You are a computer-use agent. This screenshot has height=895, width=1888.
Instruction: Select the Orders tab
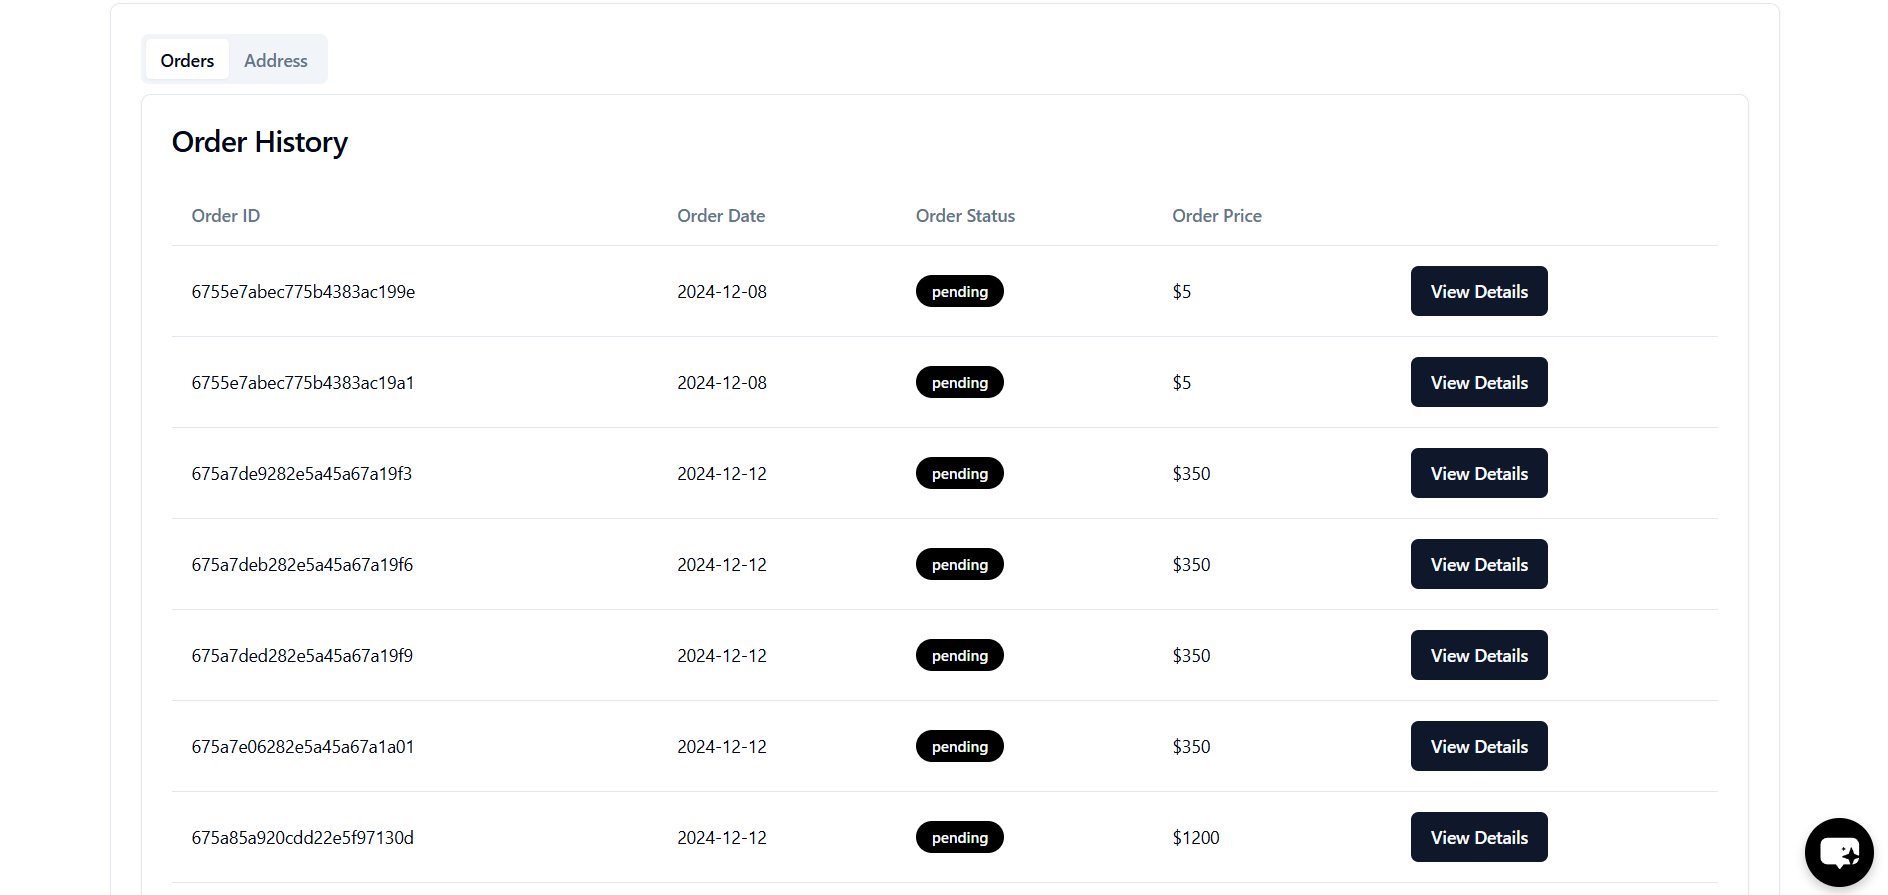(187, 60)
